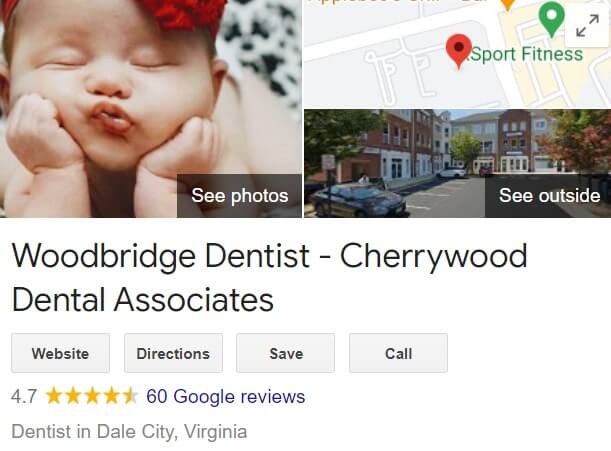Click the baby photo thumbnail
This screenshot has width=611, height=451.
pyautogui.click(x=150, y=108)
